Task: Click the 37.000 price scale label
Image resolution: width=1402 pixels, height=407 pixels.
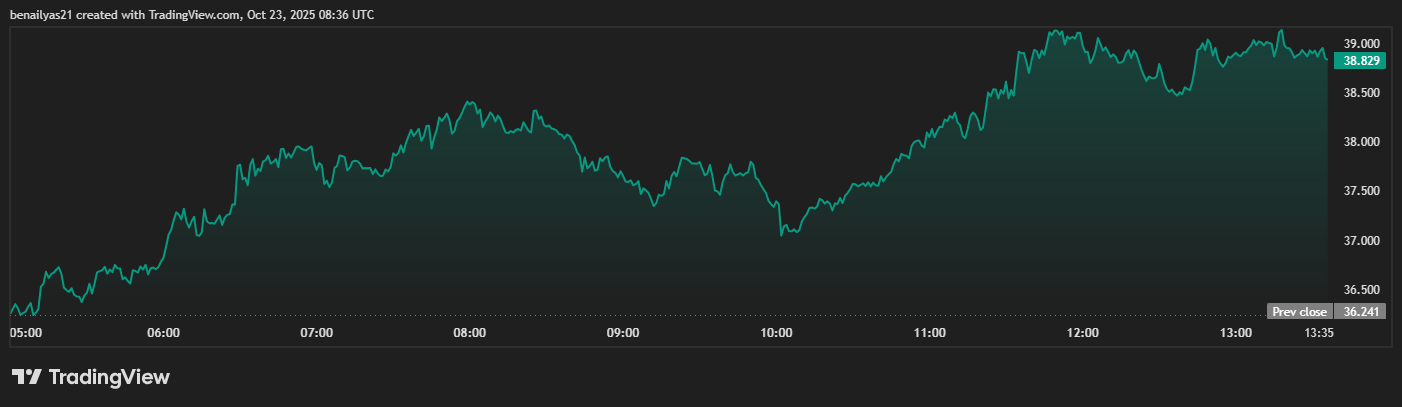Action: [x=1361, y=241]
